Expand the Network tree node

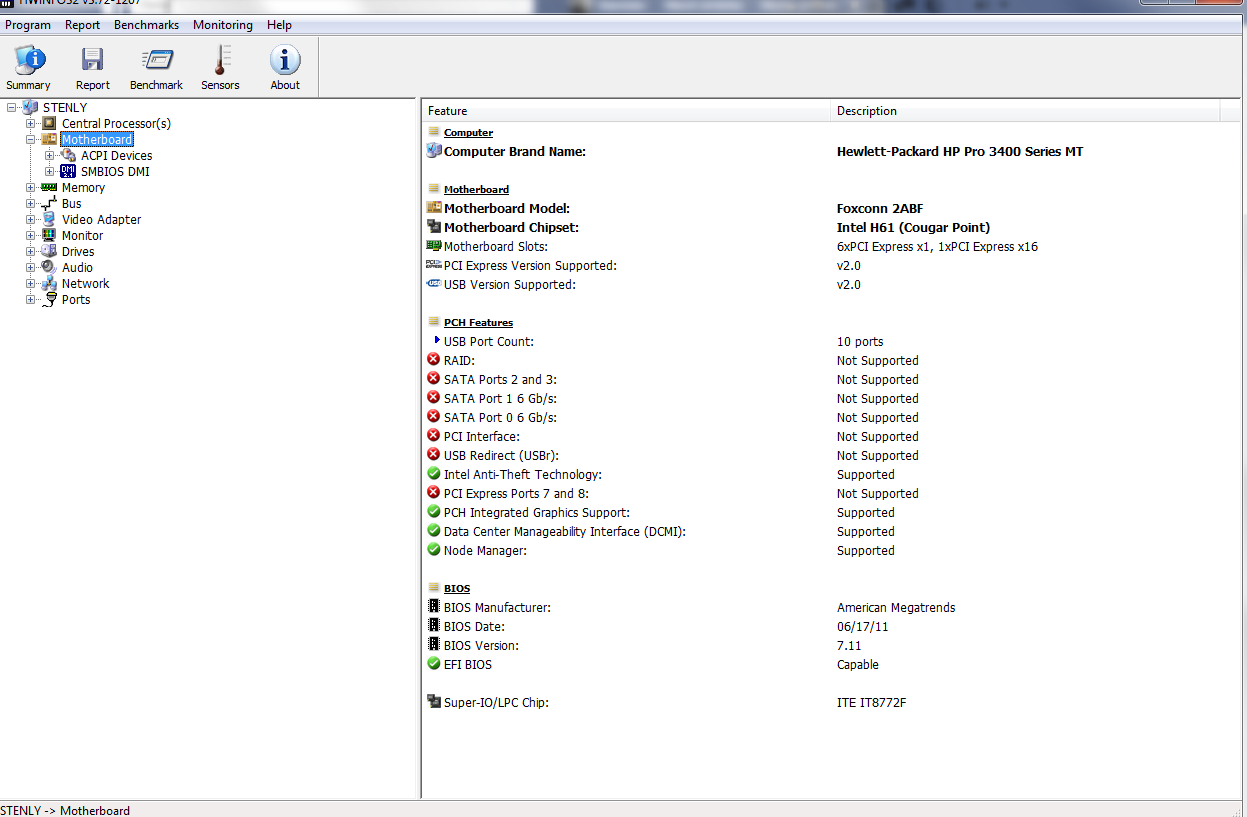coord(31,283)
